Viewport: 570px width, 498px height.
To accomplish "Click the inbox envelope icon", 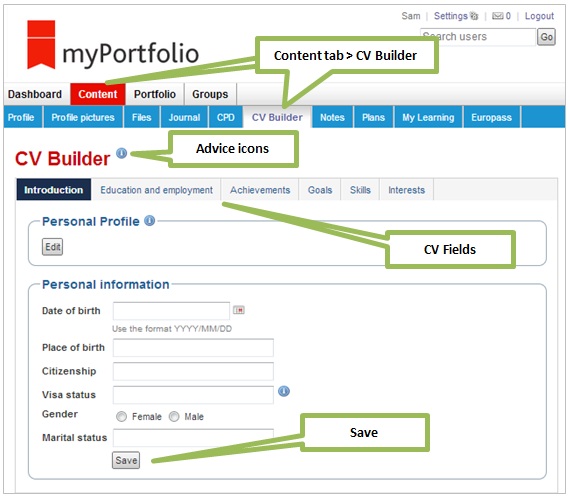I will pos(497,16).
